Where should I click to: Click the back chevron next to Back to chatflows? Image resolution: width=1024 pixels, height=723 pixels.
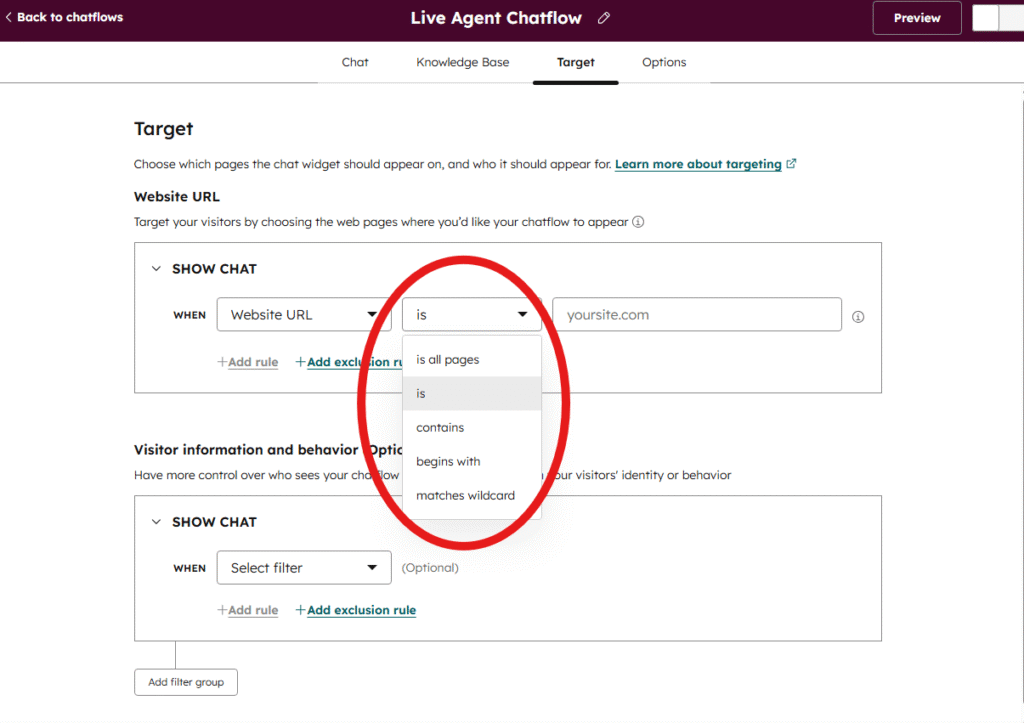click(x=8, y=17)
